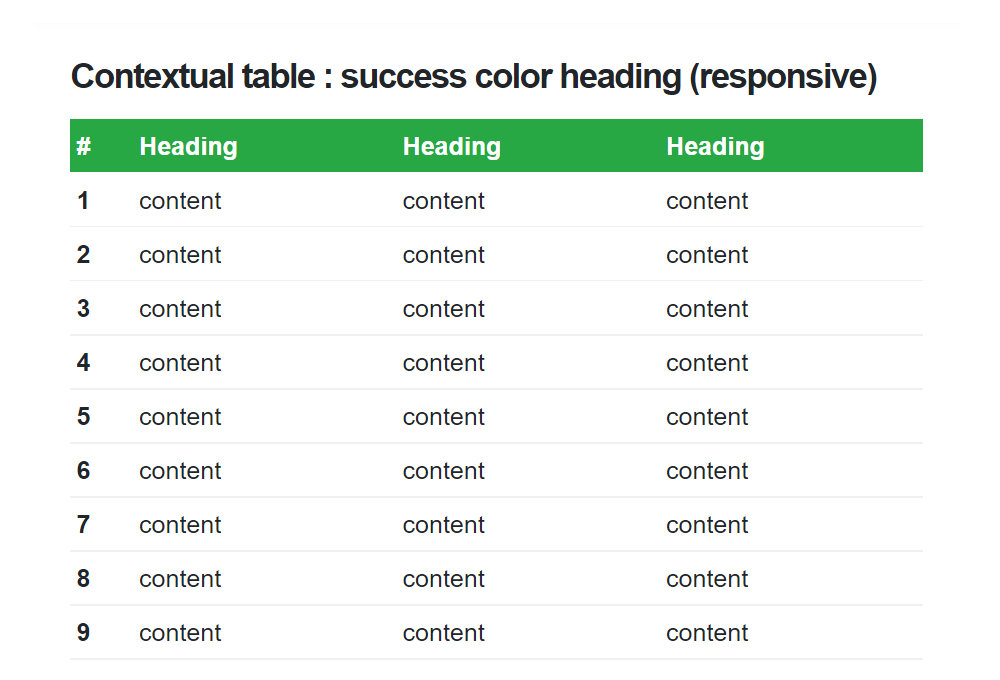
Task: Click third column content in row 5
Action: (x=707, y=417)
